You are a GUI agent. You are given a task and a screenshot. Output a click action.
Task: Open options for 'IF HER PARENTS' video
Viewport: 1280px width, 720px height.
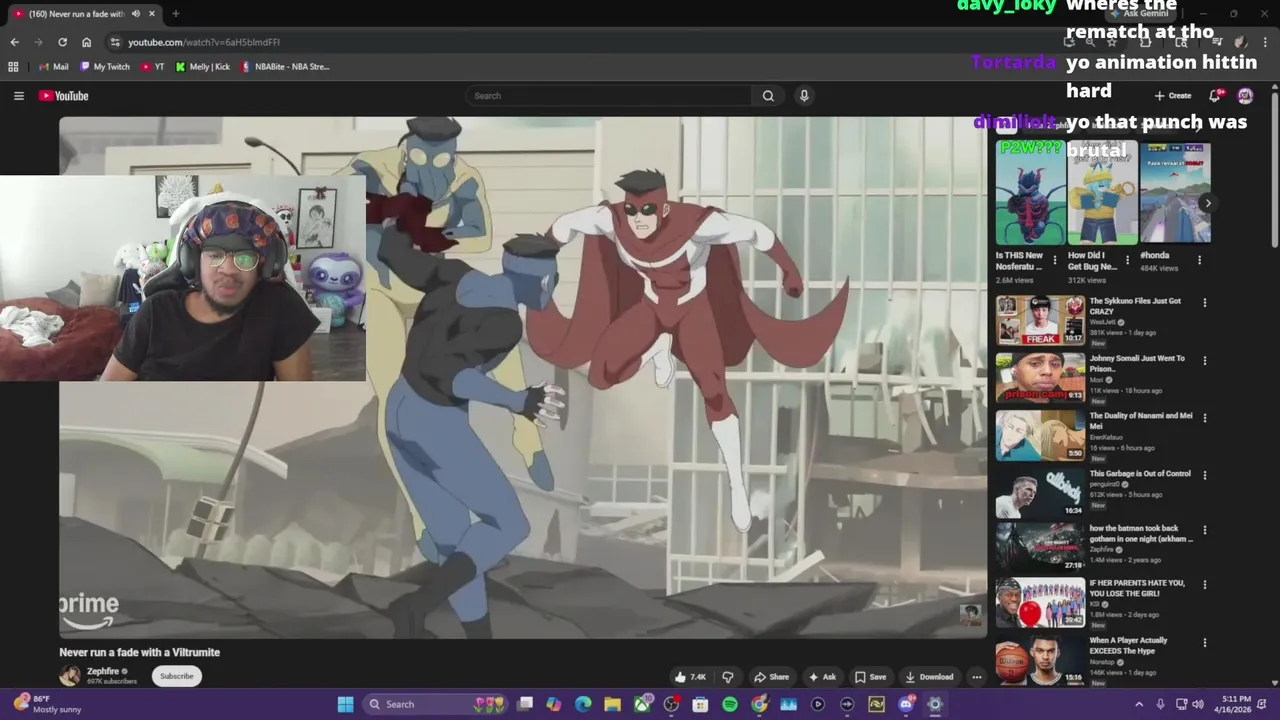1204,585
